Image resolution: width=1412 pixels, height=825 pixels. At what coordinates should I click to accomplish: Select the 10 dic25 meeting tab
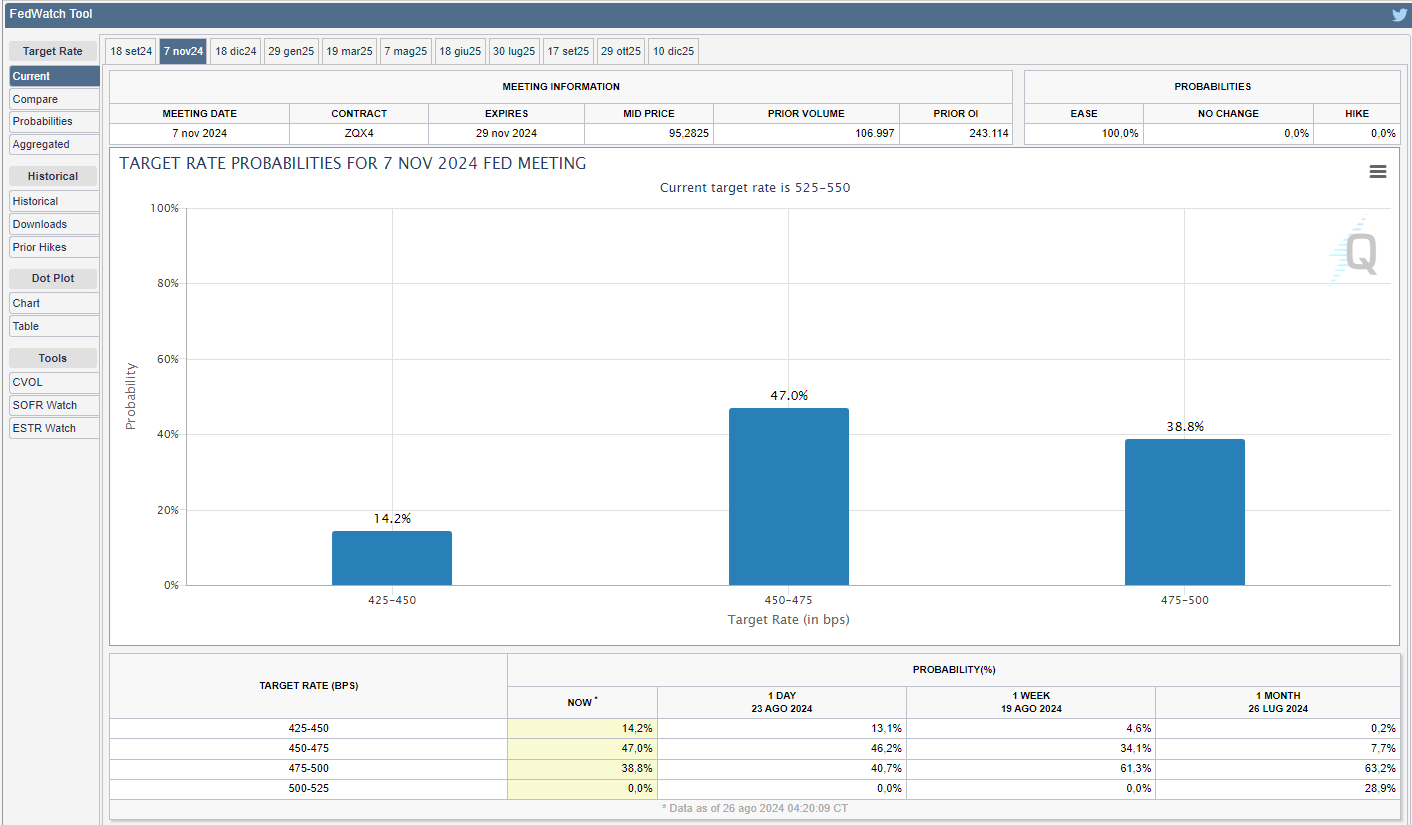coord(673,52)
